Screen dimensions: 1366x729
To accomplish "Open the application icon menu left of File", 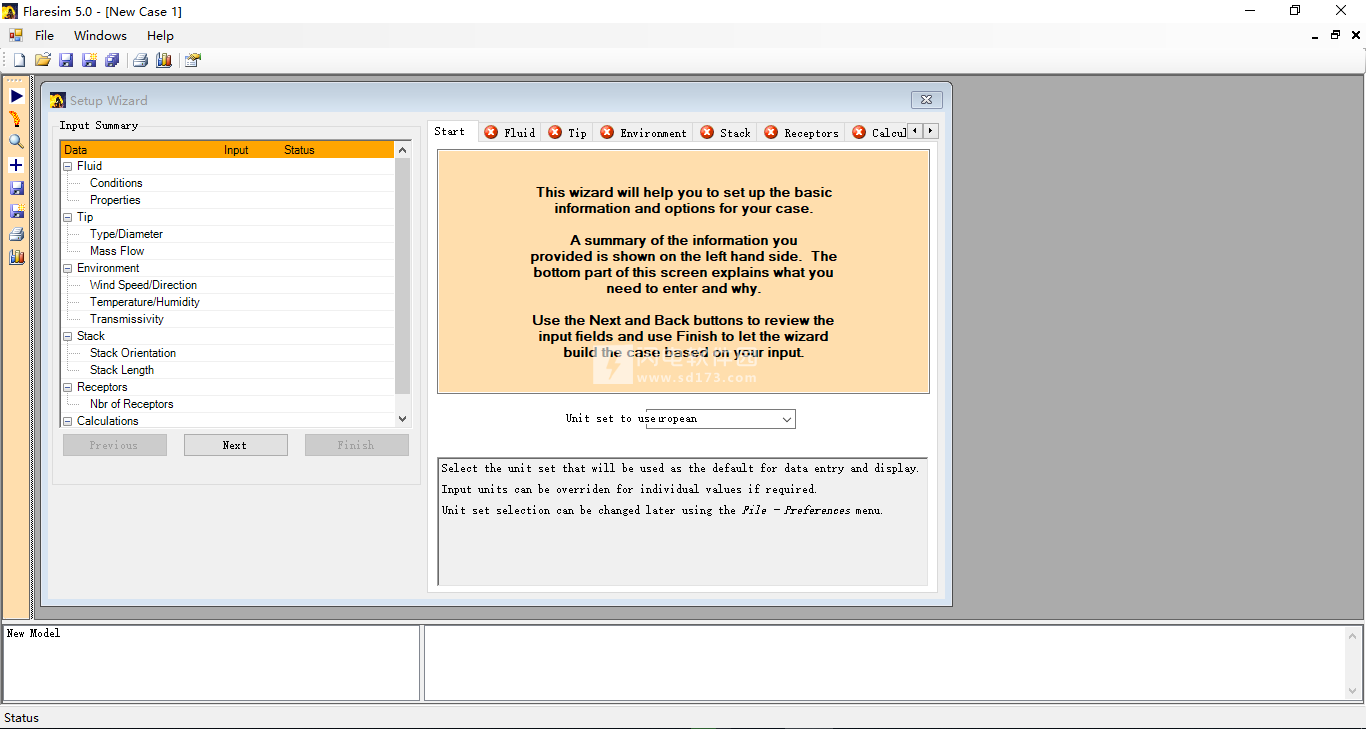I will pos(16,35).
